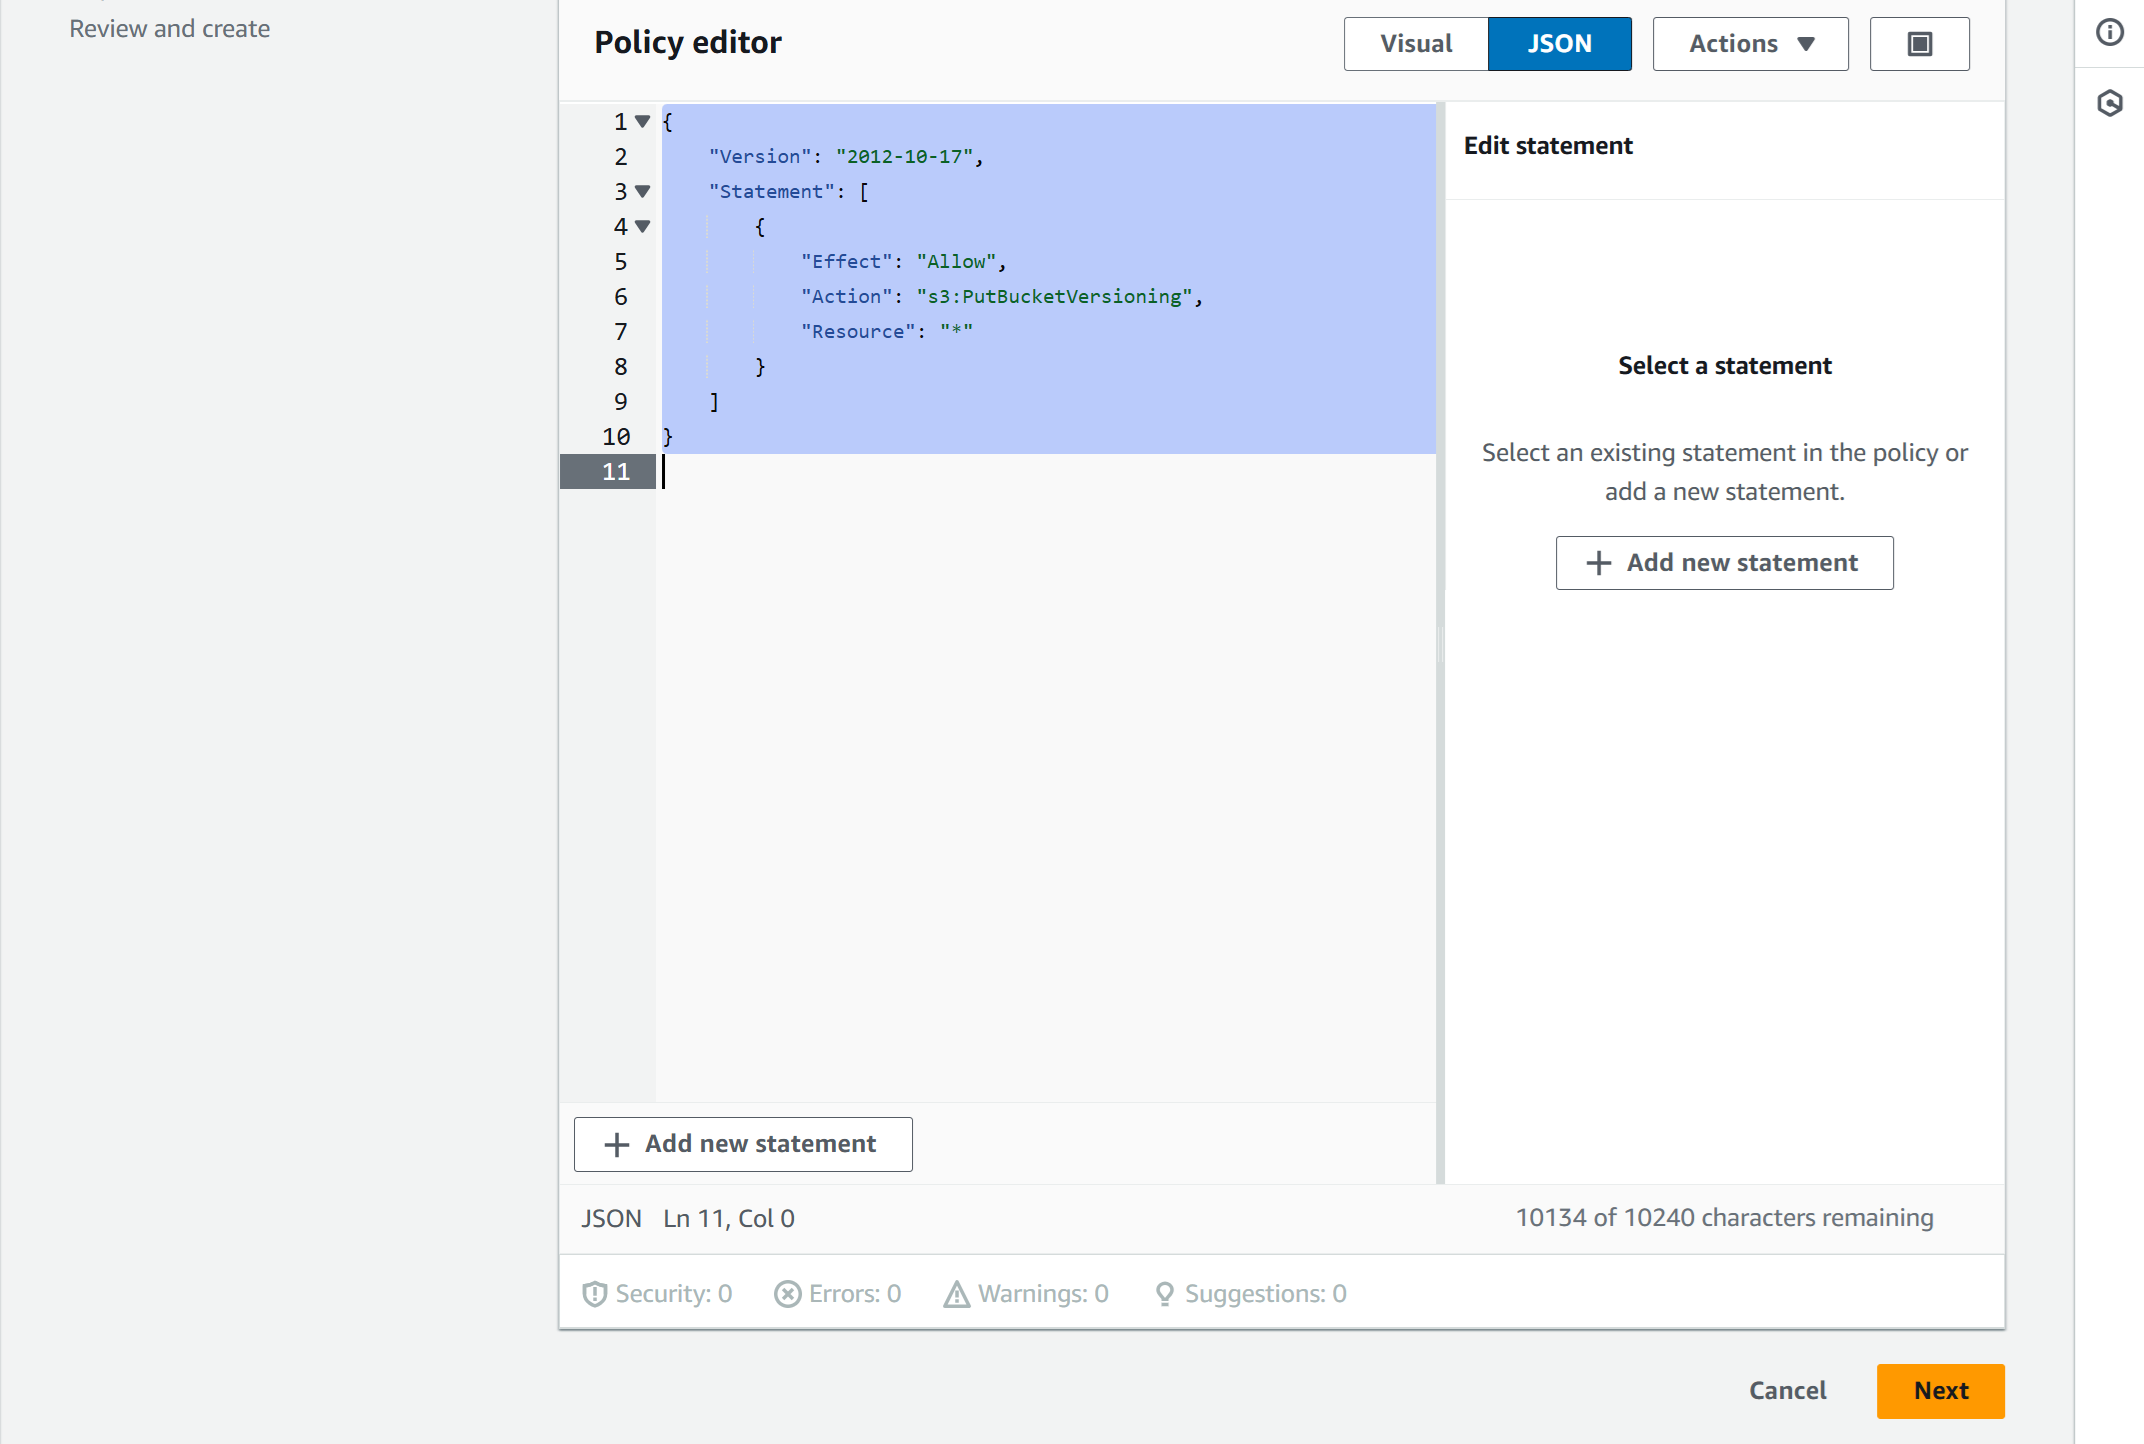Click the Cancel link
This screenshot has height=1444, width=2144.
click(1786, 1390)
